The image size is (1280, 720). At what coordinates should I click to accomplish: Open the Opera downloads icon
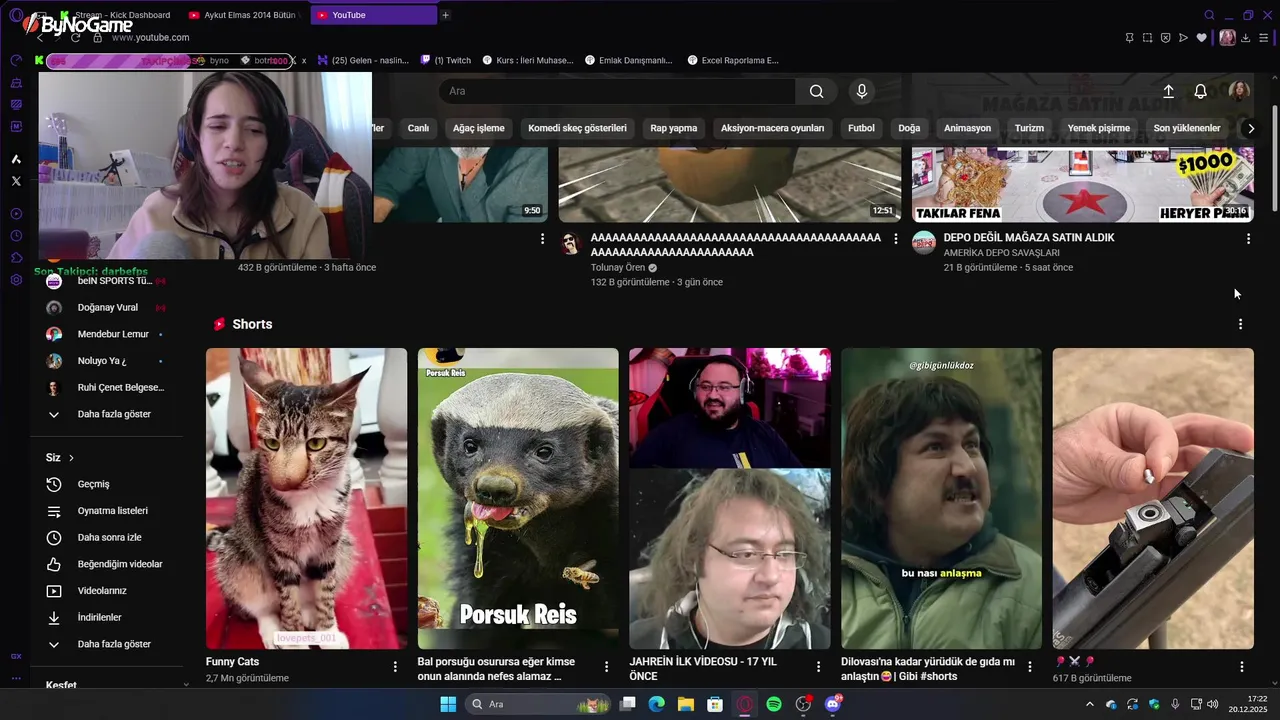pyautogui.click(x=1246, y=38)
